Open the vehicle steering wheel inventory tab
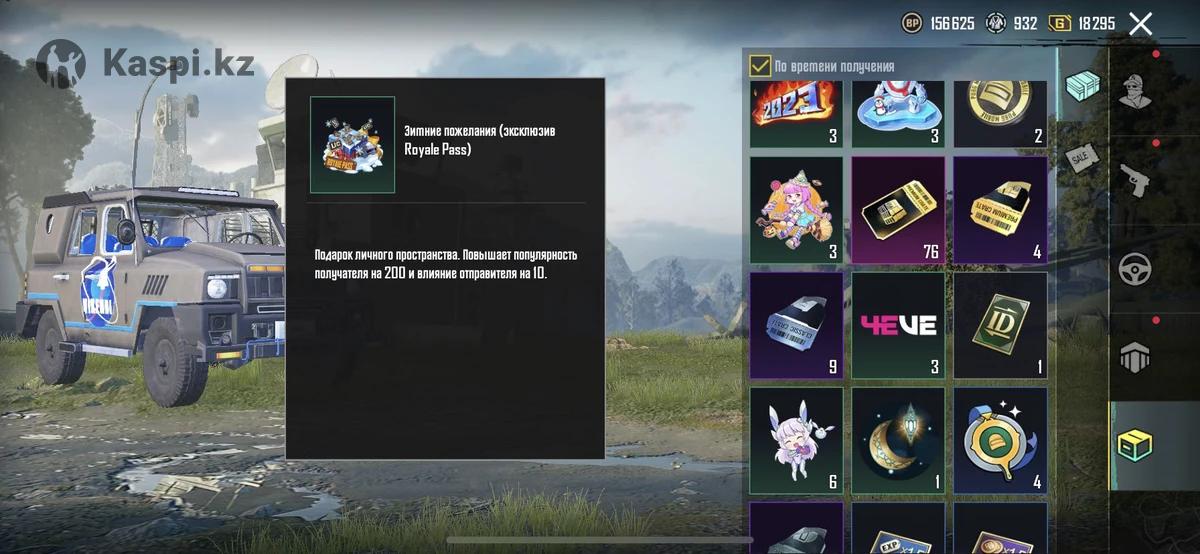1200x554 pixels. (x=1134, y=268)
